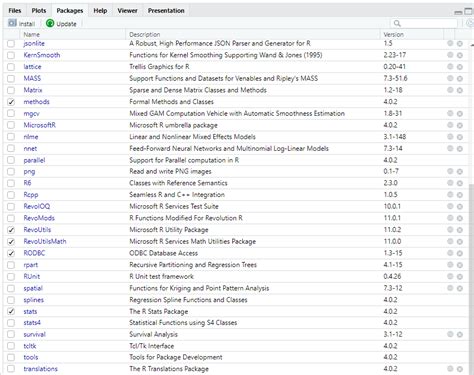Click the globe icon in the KernSmooth row
The height and width of the screenshot is (375, 474).
coord(450,55)
